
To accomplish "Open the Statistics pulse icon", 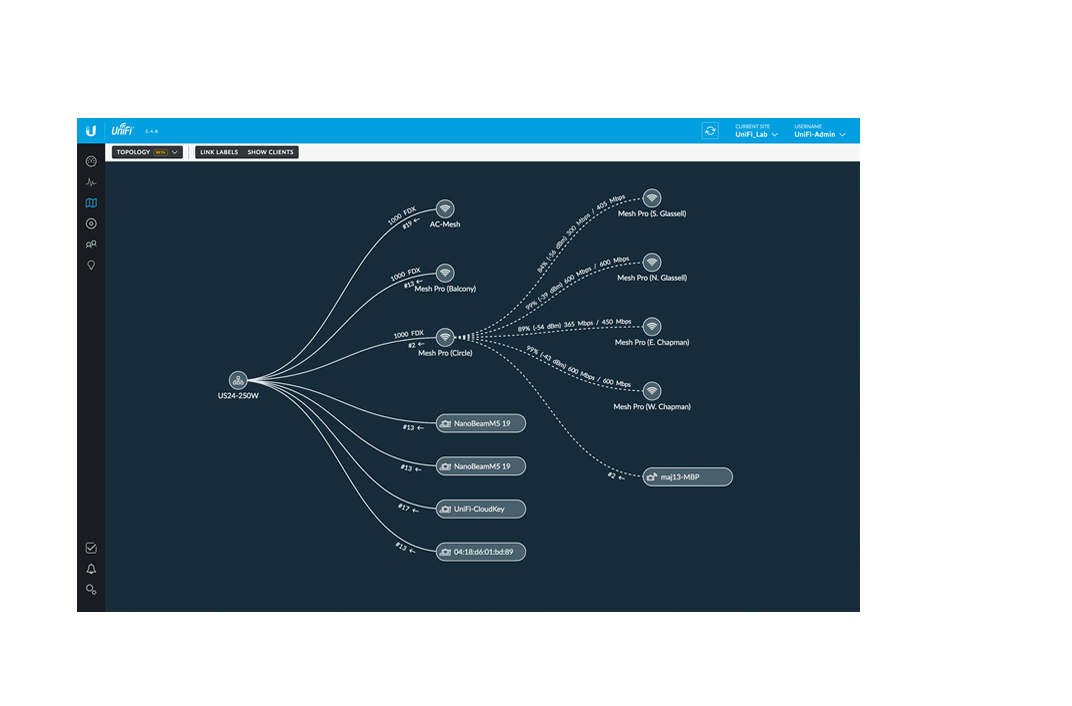I will click(x=91, y=182).
